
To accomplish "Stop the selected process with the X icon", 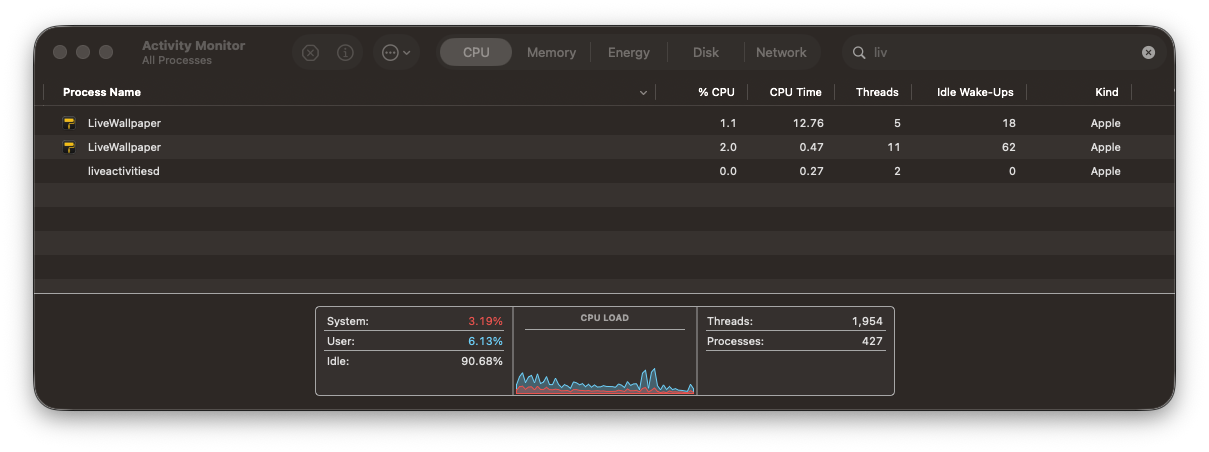I will [310, 53].
